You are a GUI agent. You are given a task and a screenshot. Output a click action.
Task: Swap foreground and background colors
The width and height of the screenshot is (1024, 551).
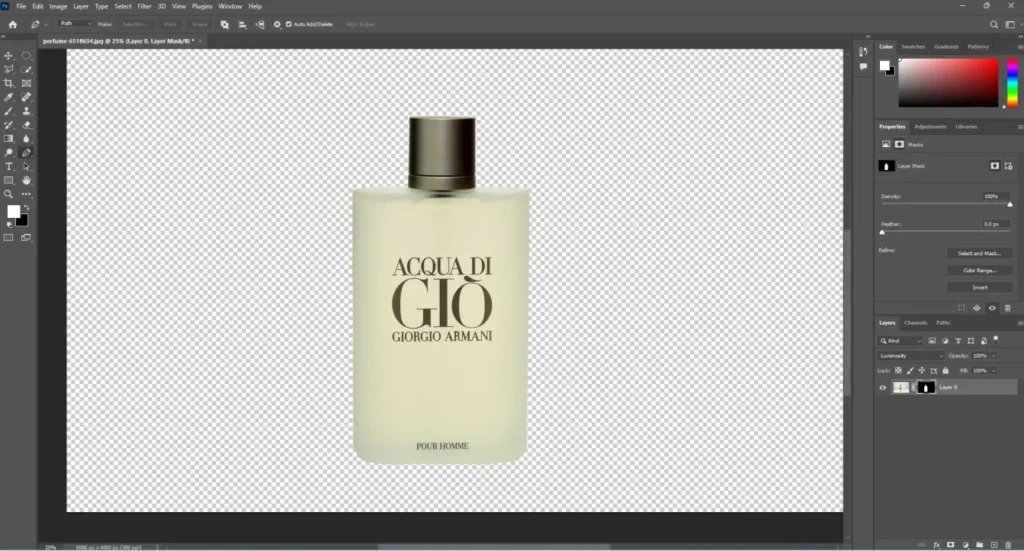point(27,208)
